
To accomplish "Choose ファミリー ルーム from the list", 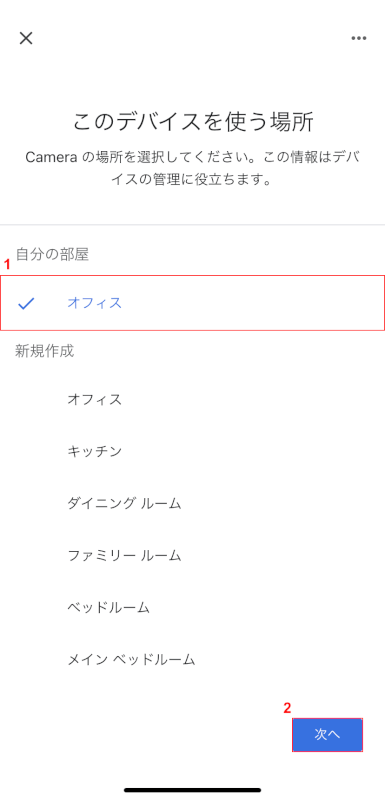I will [124, 556].
